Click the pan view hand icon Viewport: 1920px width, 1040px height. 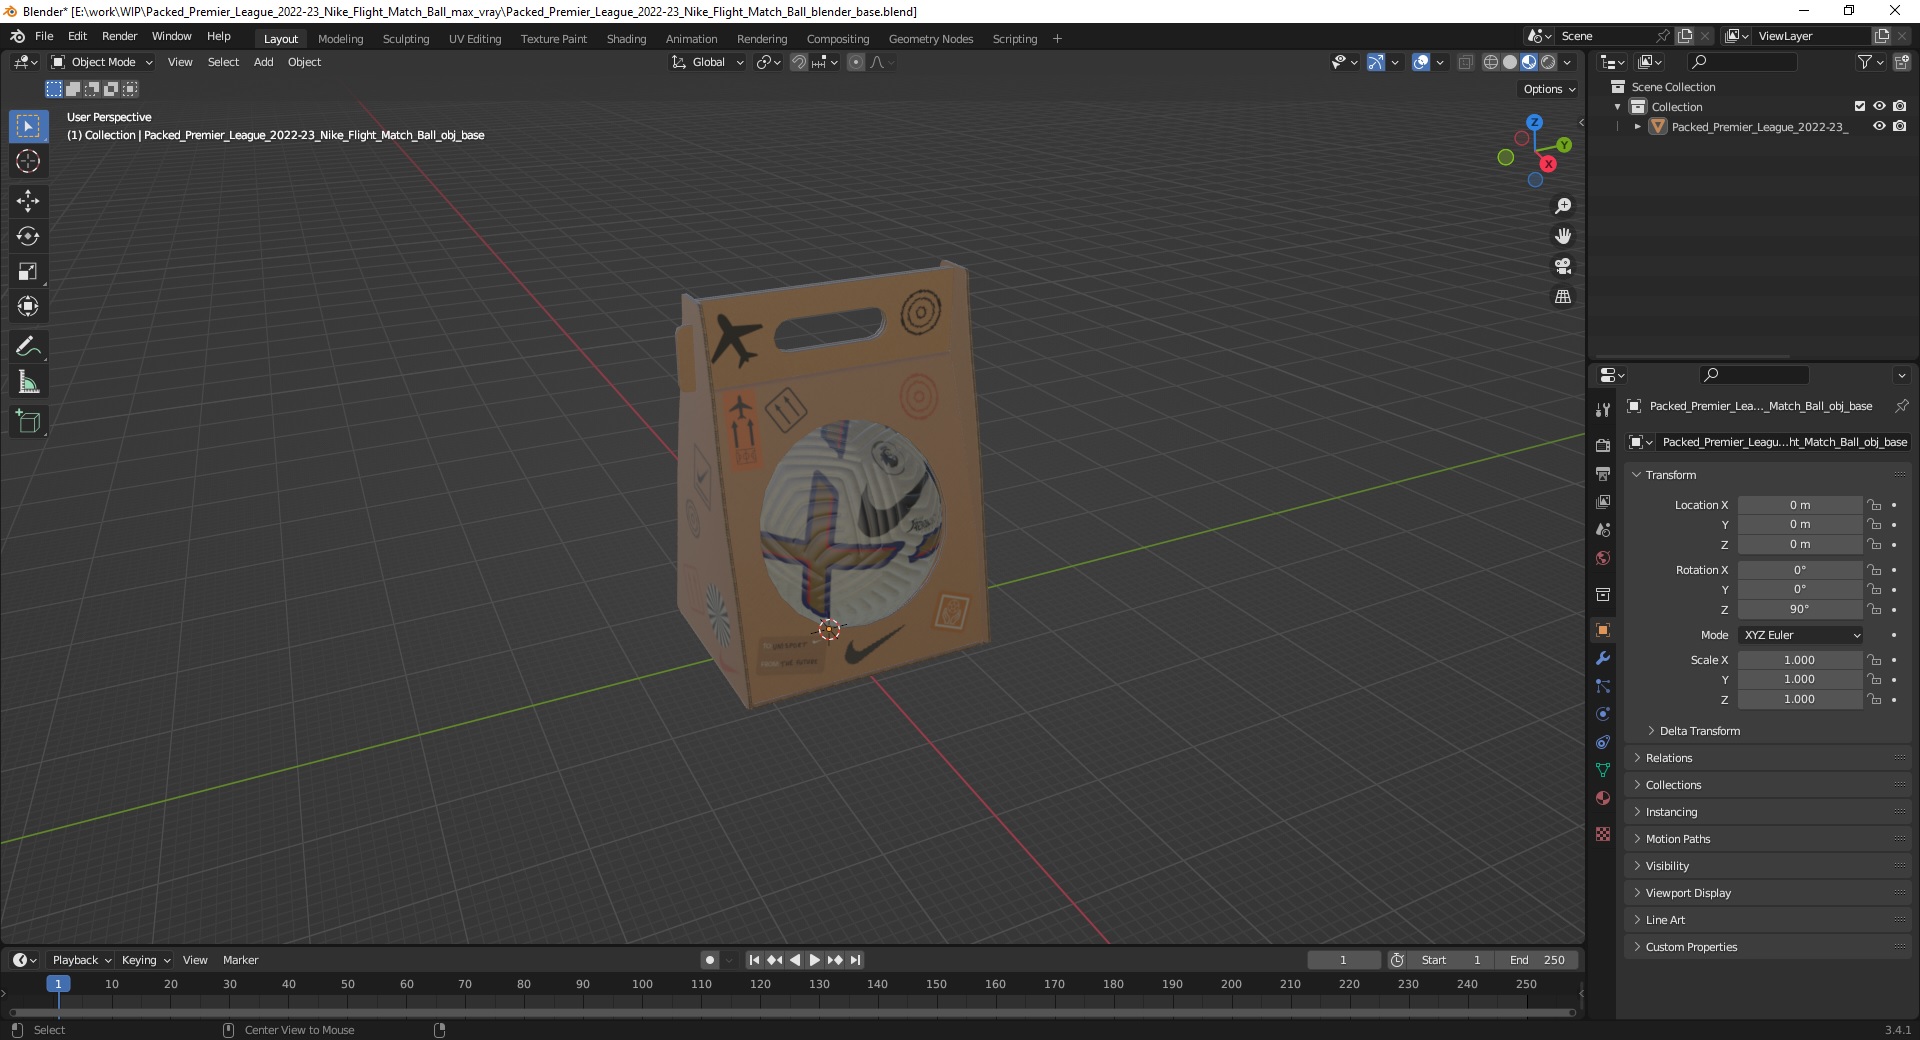click(1562, 236)
